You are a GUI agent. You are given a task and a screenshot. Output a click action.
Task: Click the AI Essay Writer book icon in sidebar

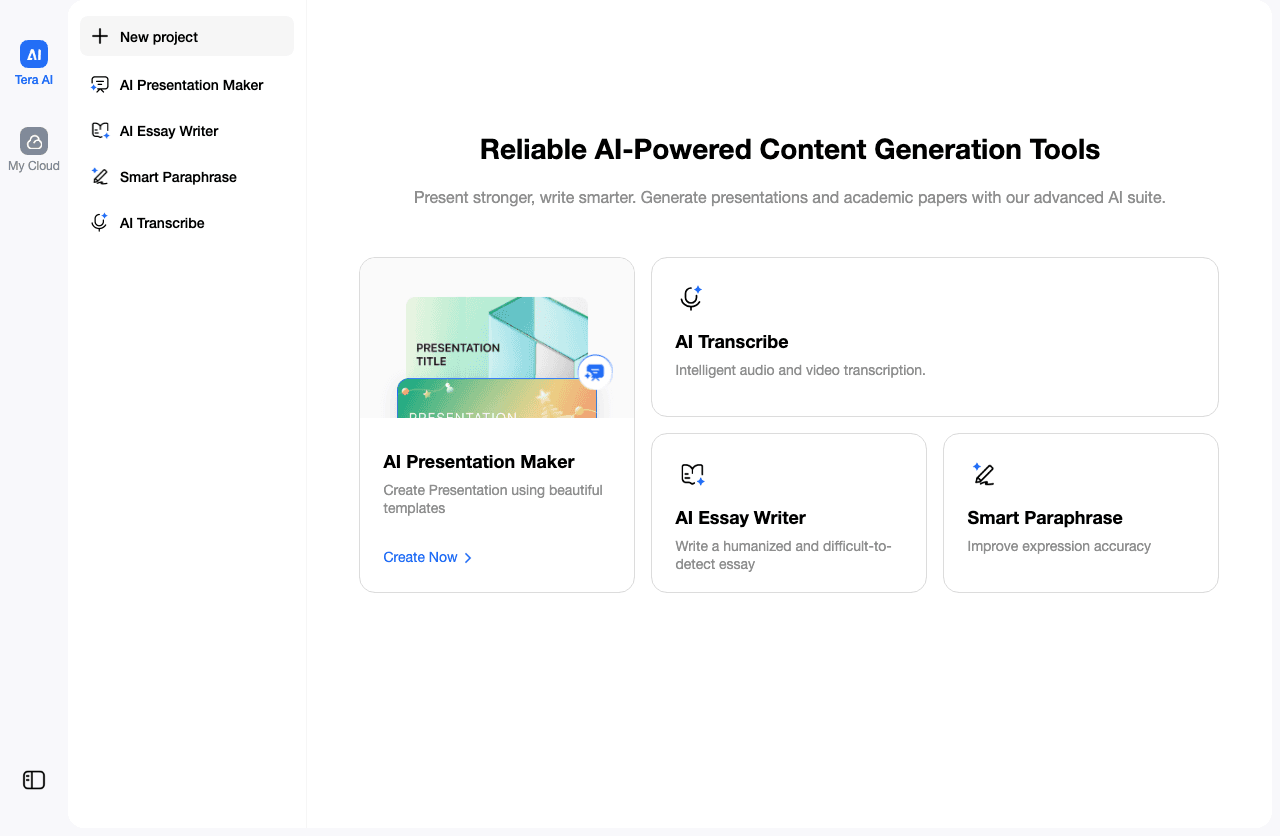pyautogui.click(x=100, y=130)
